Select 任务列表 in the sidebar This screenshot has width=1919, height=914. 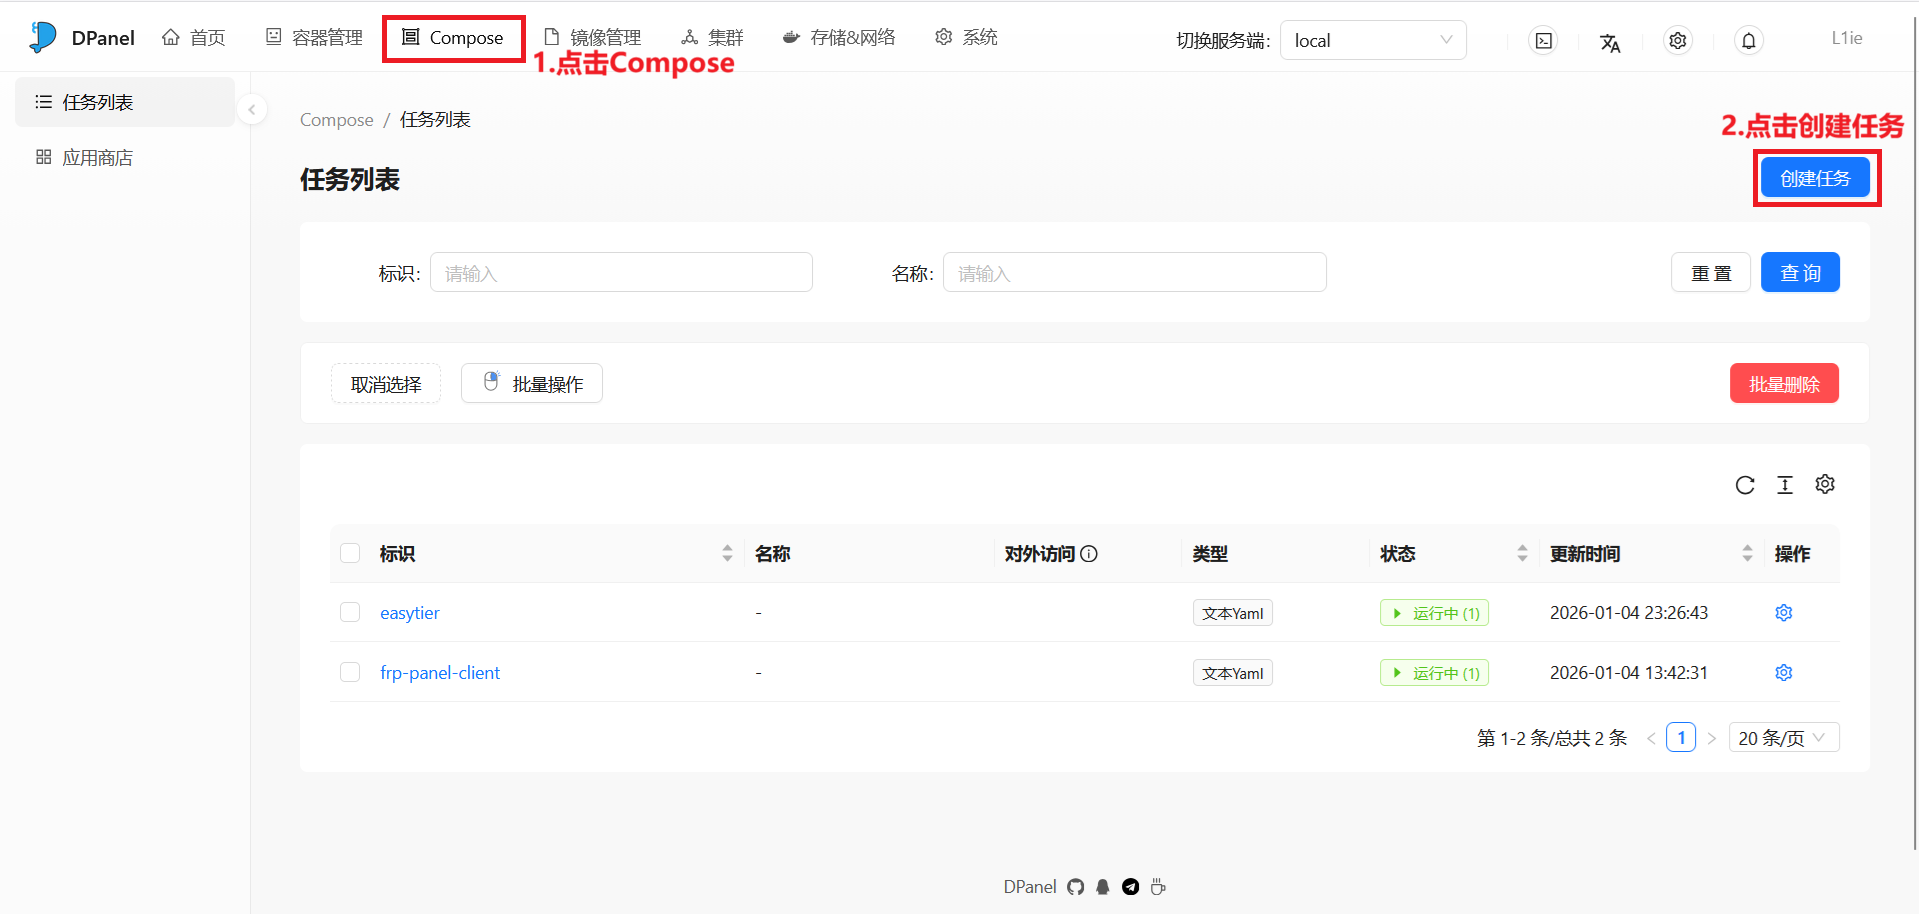coord(125,102)
